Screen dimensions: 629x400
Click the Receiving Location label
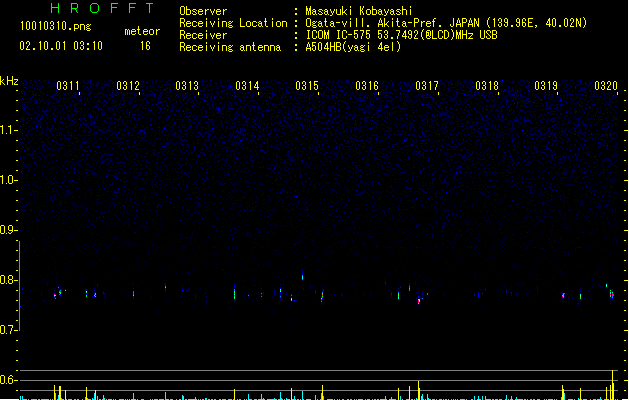233,23
